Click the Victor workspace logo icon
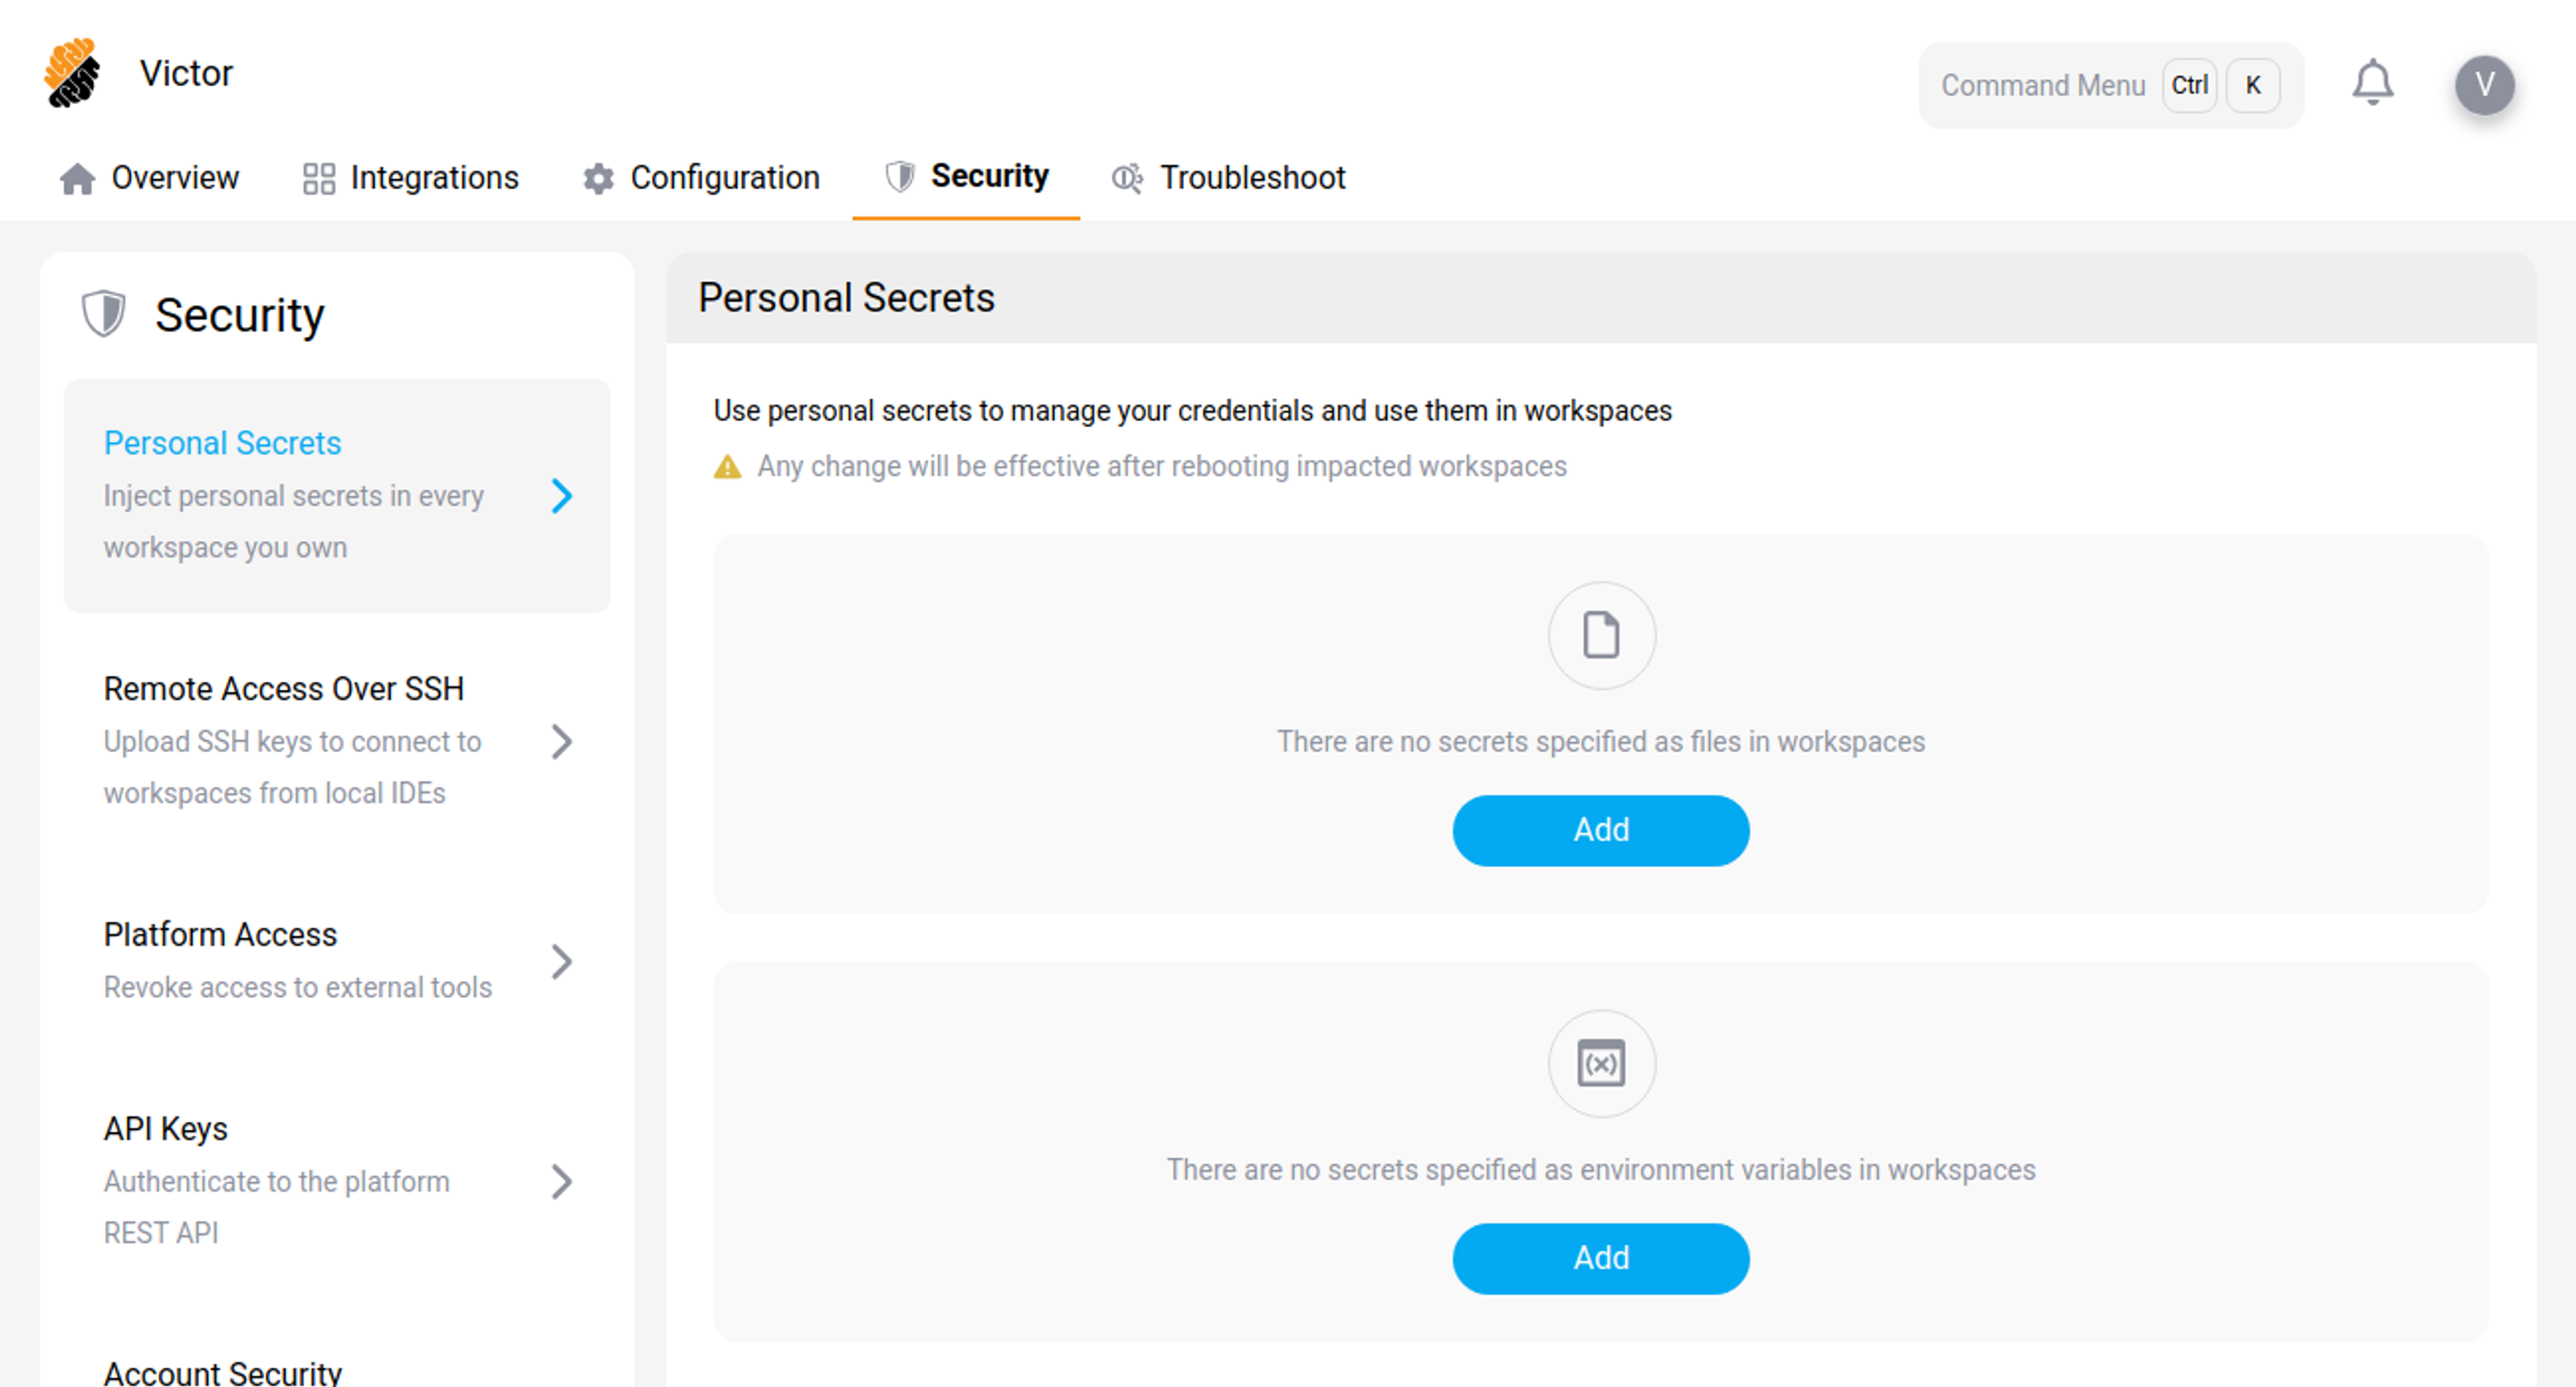This screenshot has height=1387, width=2576. [72, 73]
